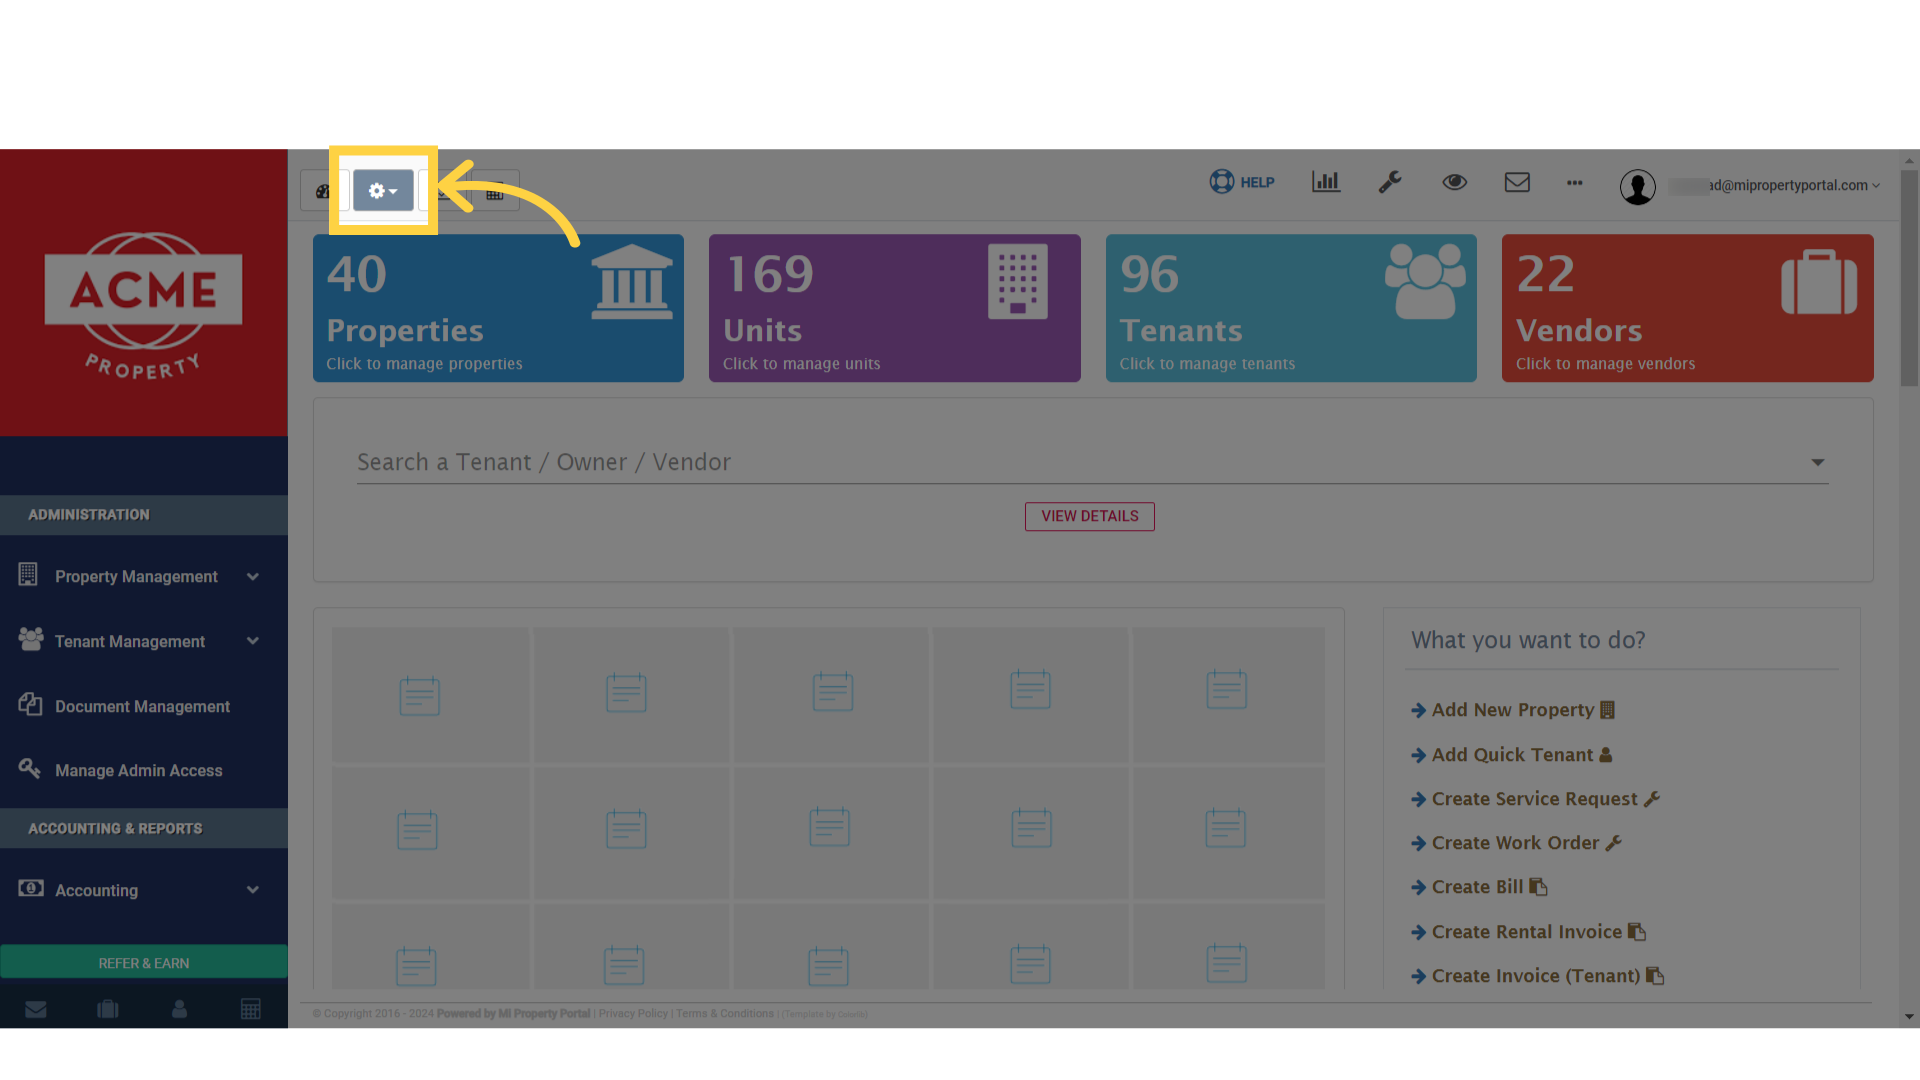
Task: Click the Manage Admin Access key icon
Action: (29, 768)
